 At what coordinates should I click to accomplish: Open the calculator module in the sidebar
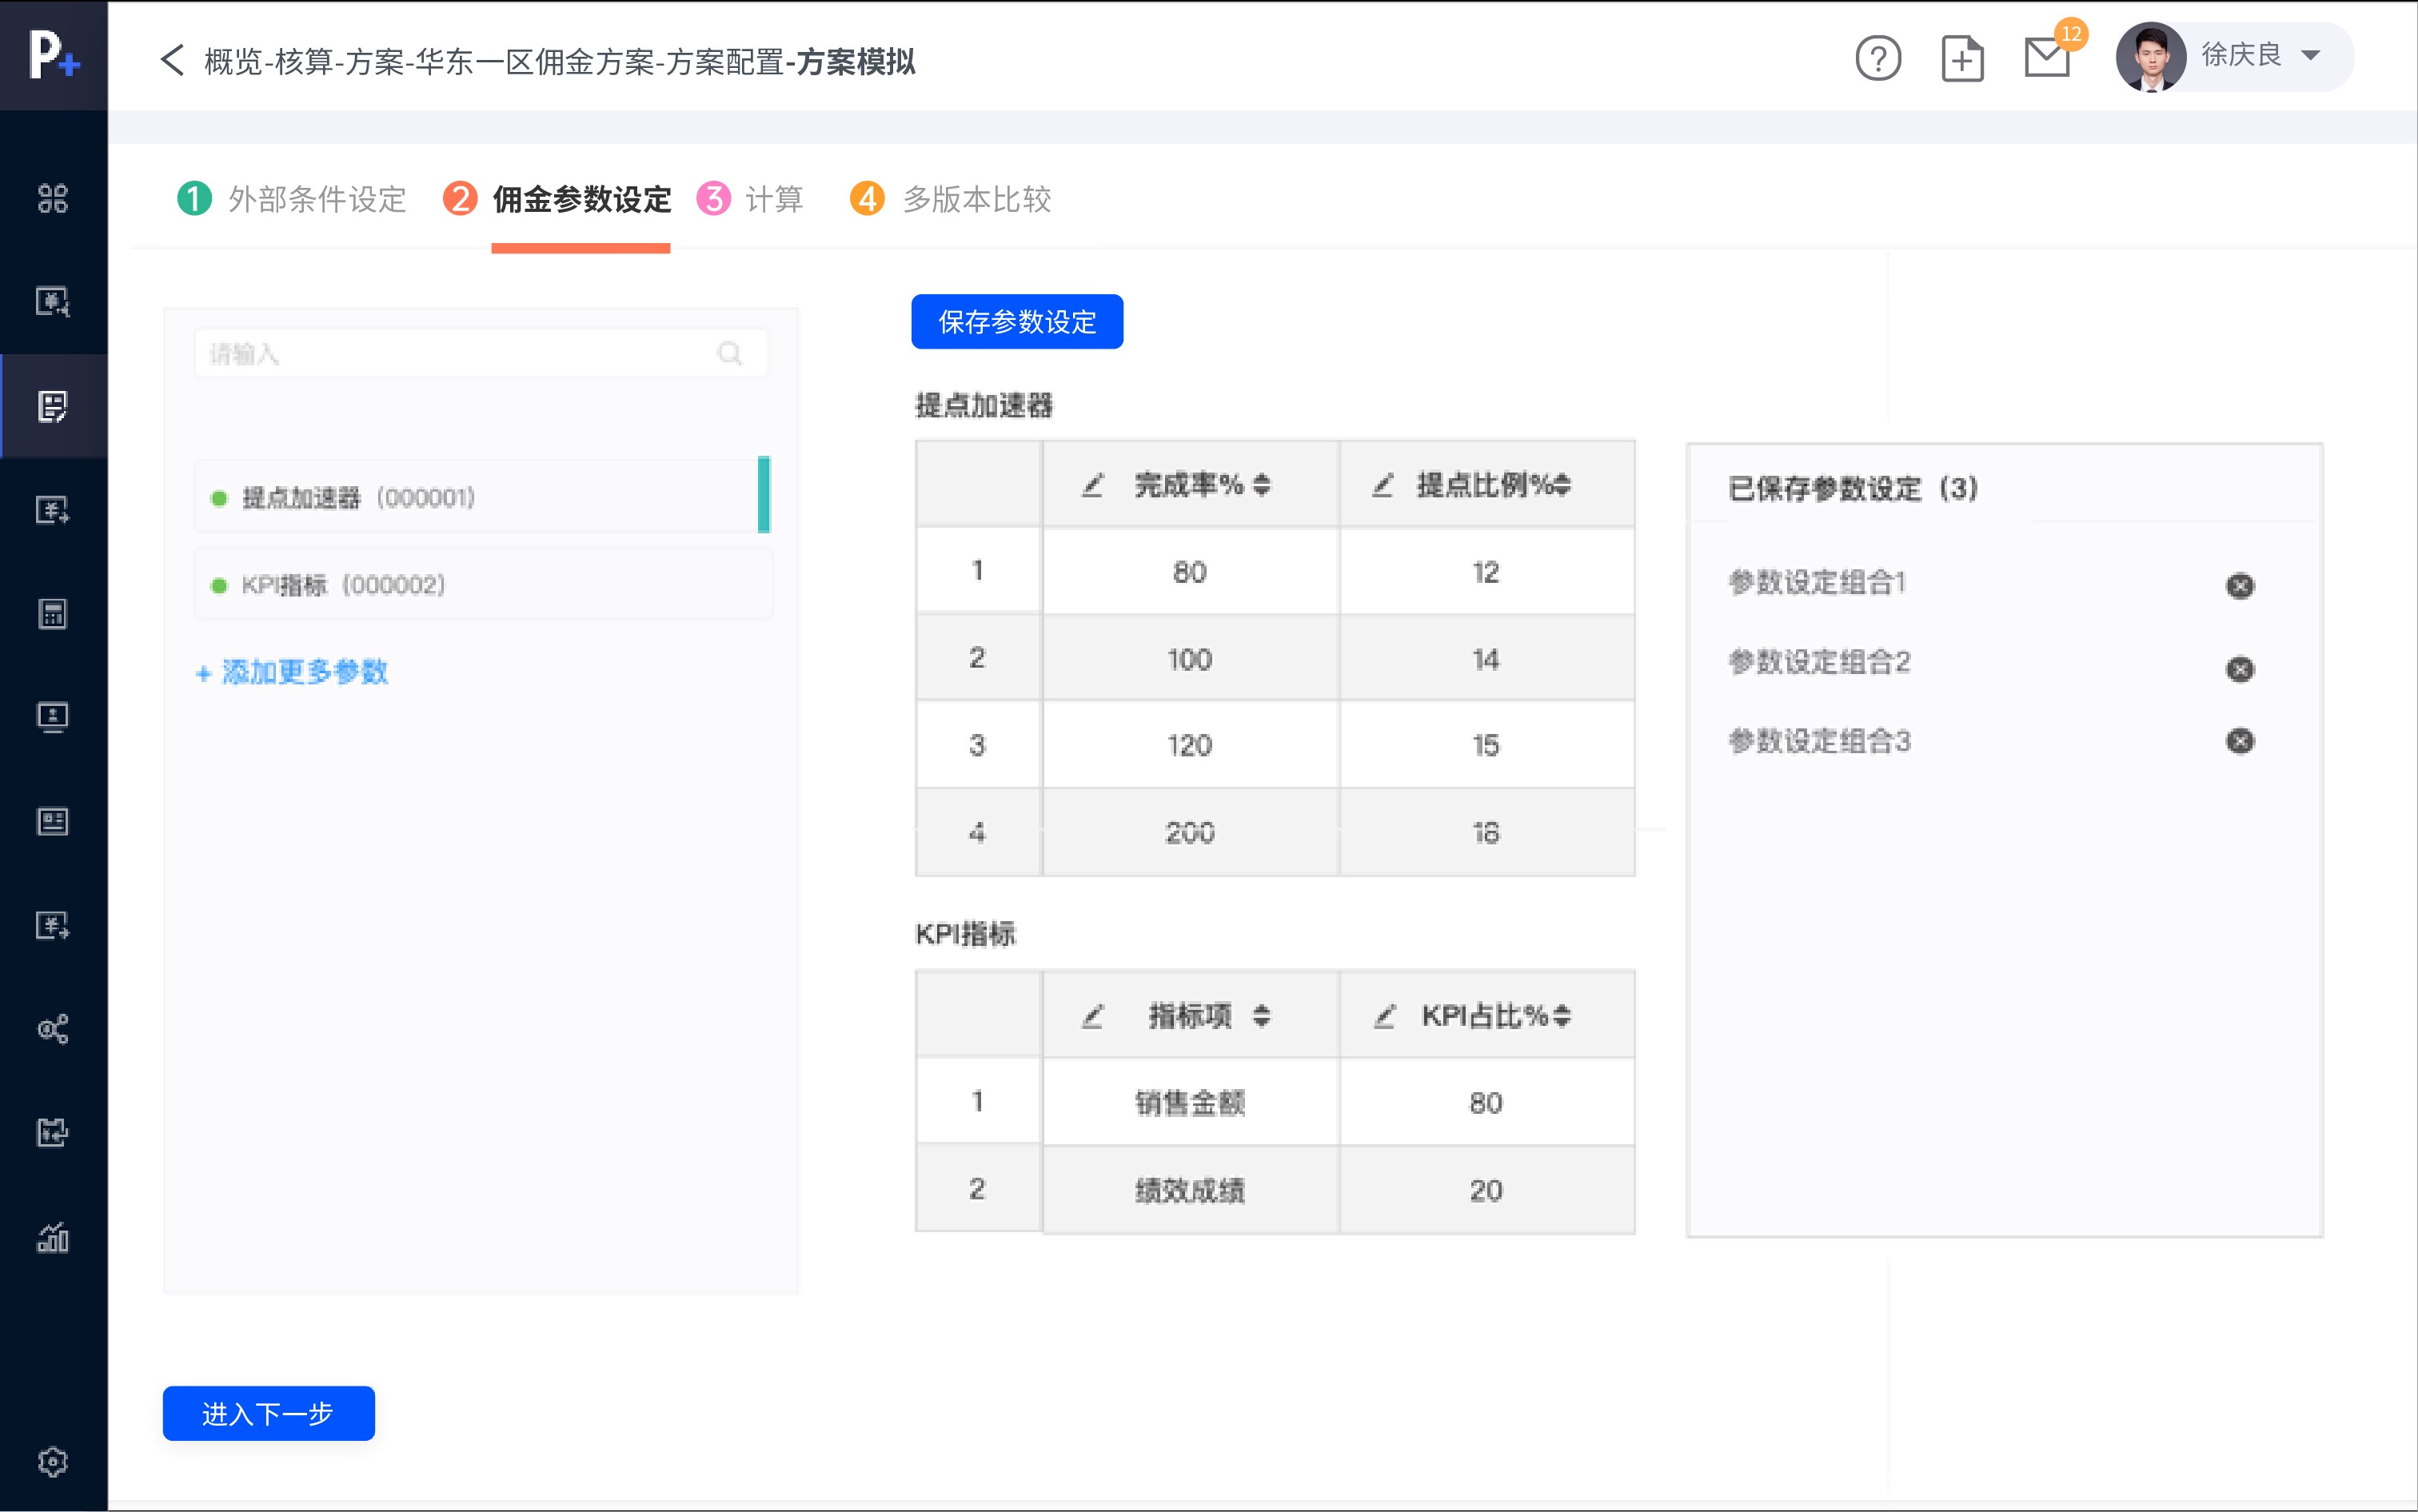tap(52, 614)
